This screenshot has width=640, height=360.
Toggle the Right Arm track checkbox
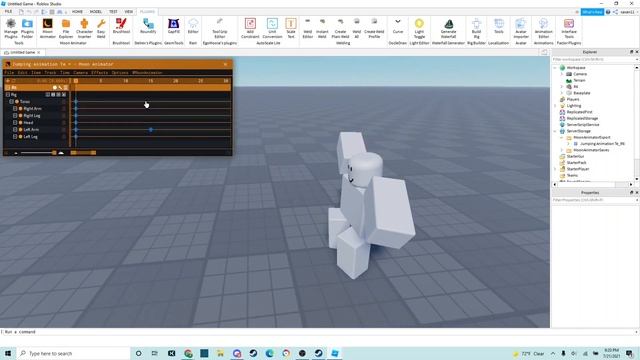tap(15, 109)
